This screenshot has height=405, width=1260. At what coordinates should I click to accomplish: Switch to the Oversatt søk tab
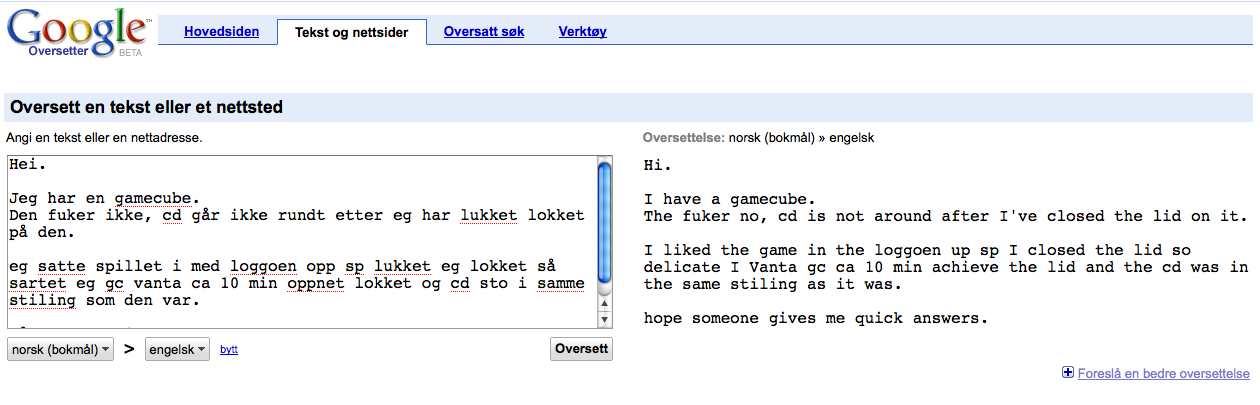pos(483,32)
